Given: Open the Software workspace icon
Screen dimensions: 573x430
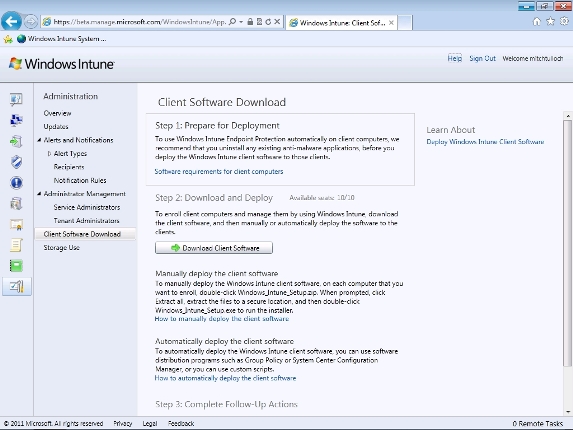Looking at the screenshot, I should (x=16, y=203).
